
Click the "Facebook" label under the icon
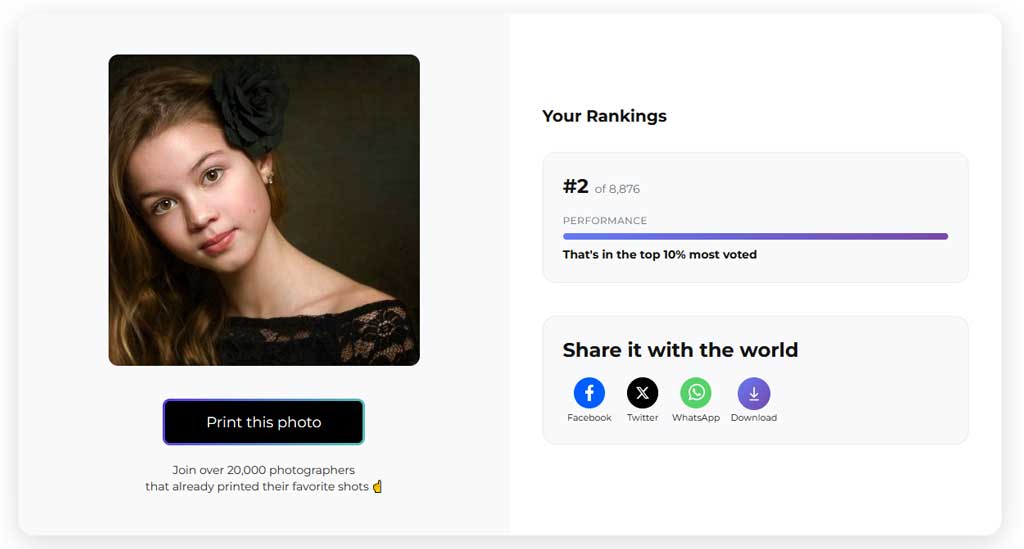click(x=589, y=418)
